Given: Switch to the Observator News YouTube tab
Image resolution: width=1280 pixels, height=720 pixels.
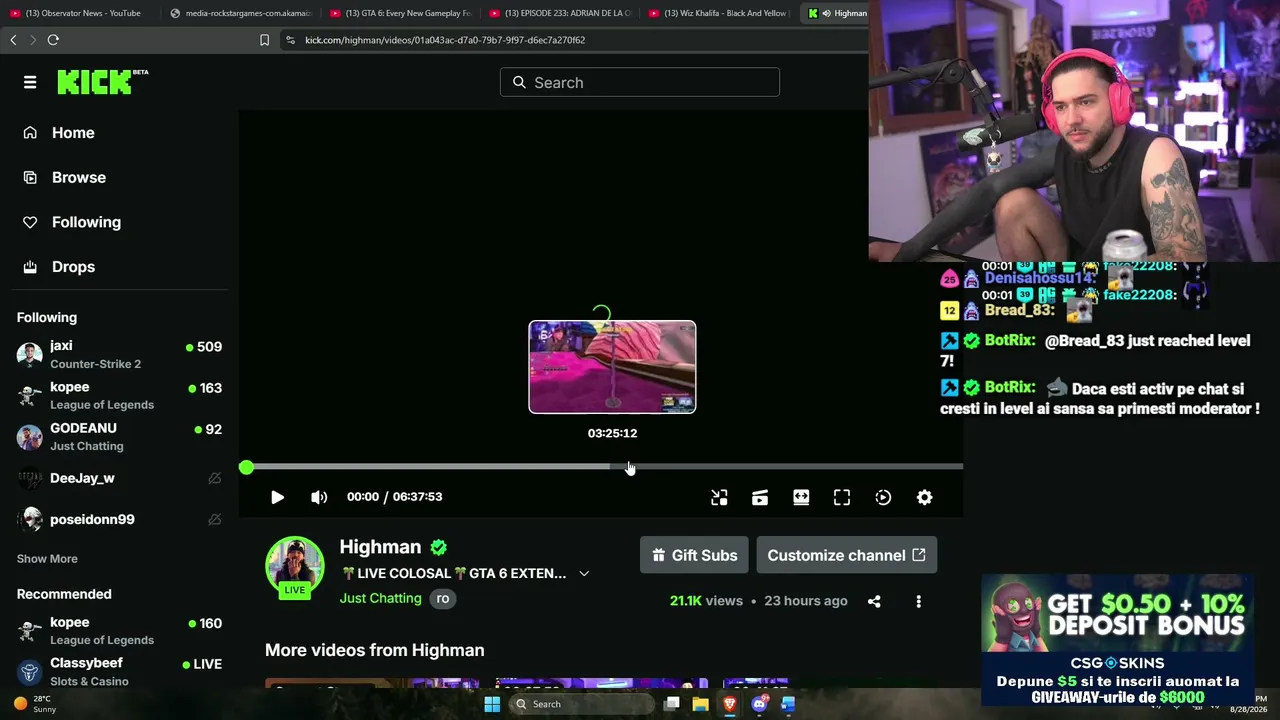Looking at the screenshot, I should 80,13.
